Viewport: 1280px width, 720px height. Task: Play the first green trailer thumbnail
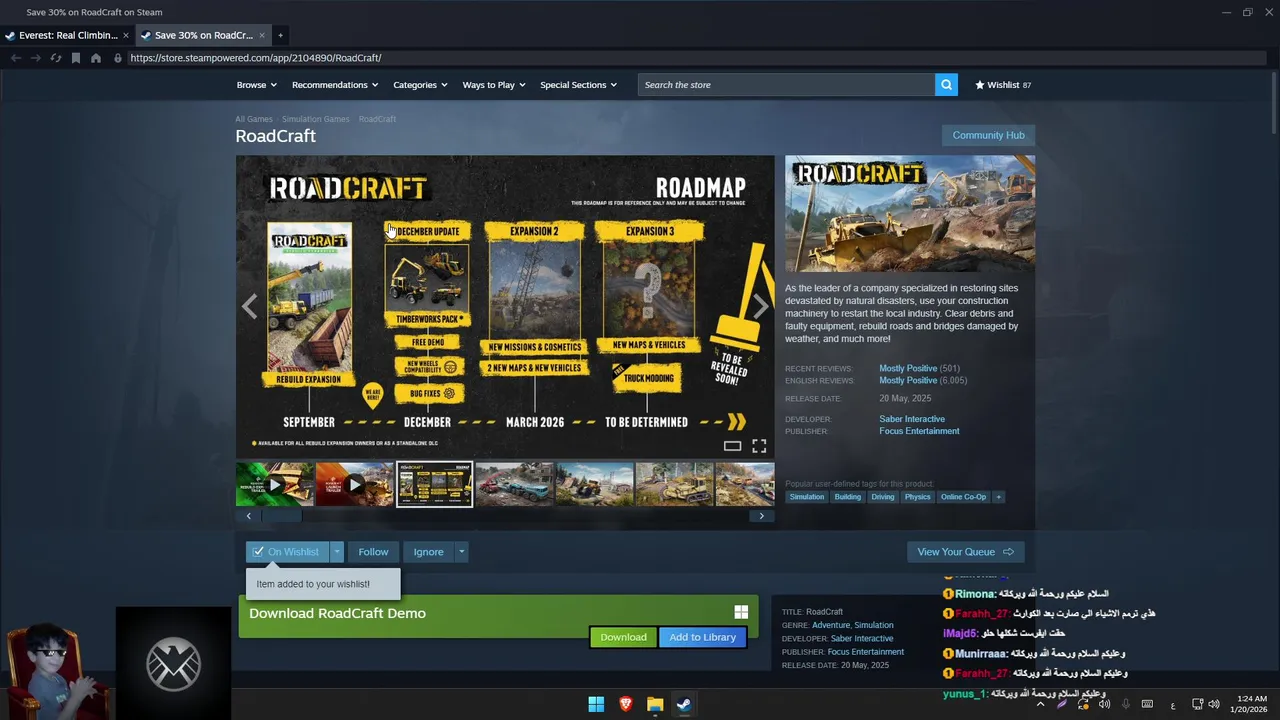275,485
